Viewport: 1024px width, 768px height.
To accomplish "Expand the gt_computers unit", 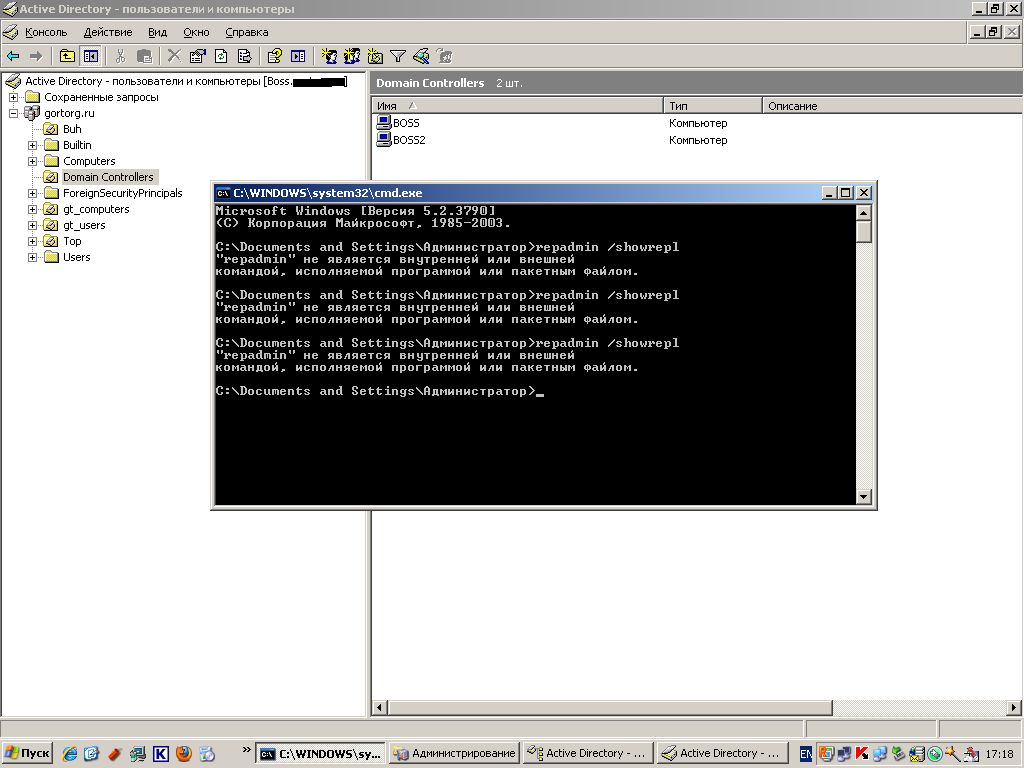I will tap(32, 209).
